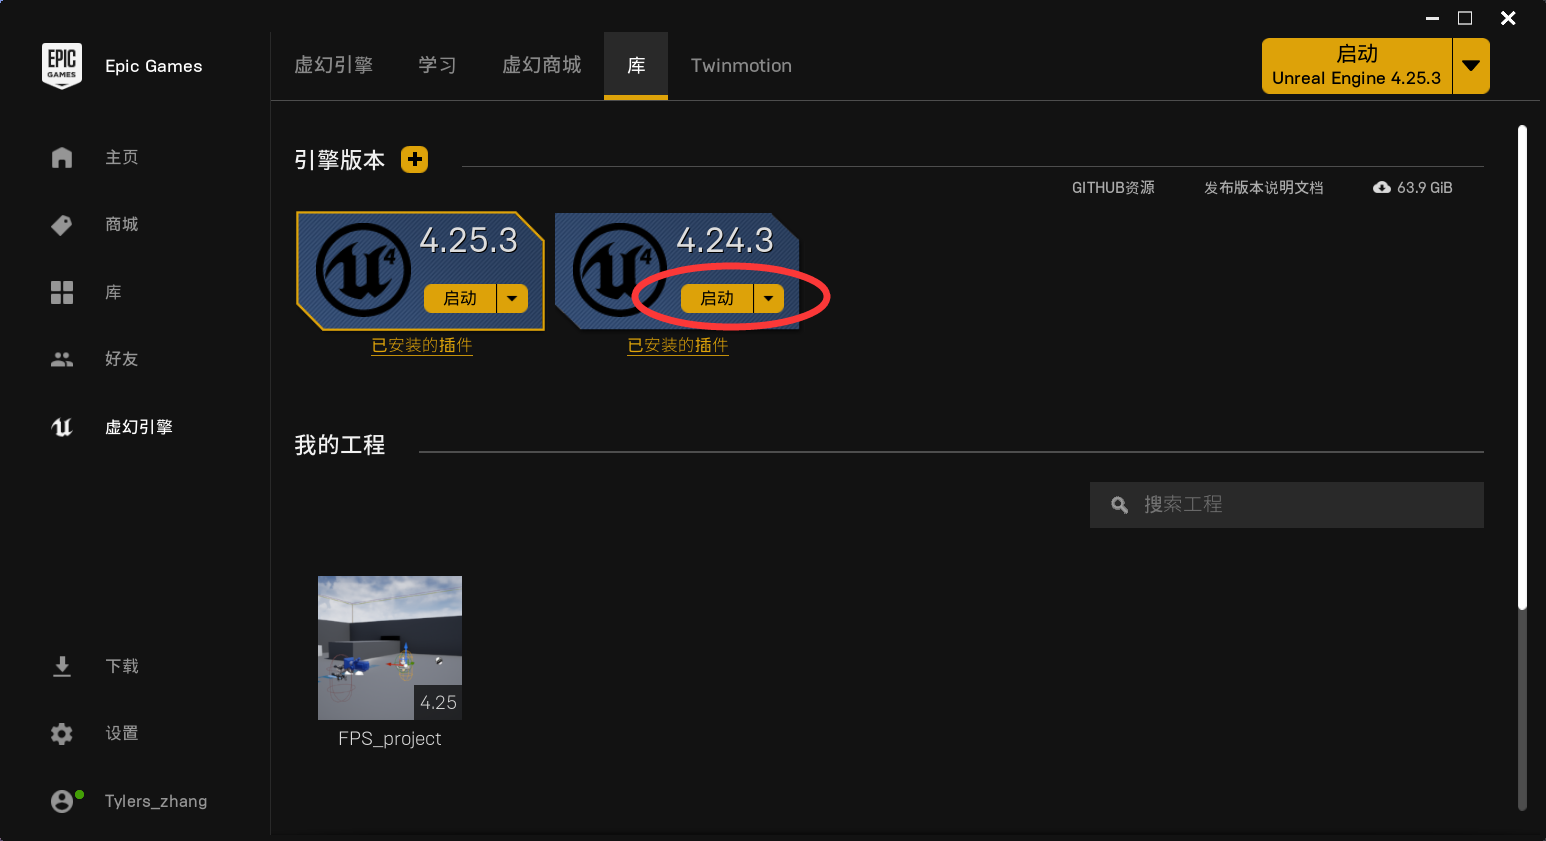Click the 4.25.3 version number text
Viewport: 1546px width, 841px height.
point(469,240)
